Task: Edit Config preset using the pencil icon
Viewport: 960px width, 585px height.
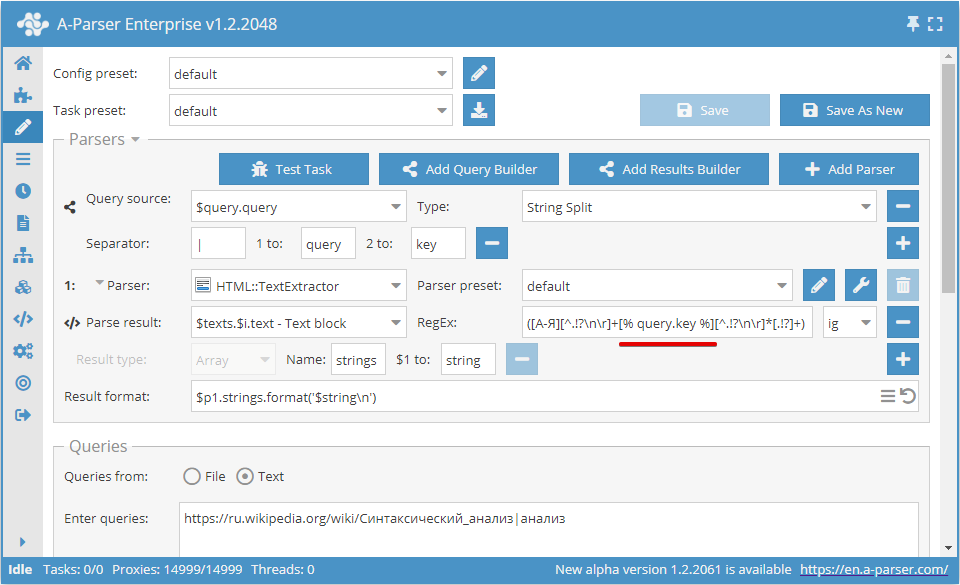Action: [478, 73]
